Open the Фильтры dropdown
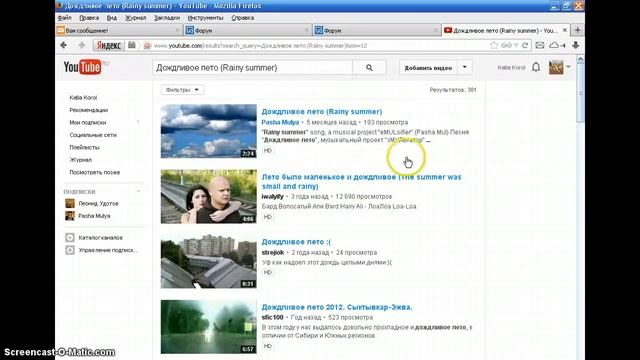The width and height of the screenshot is (640, 360). [182, 90]
